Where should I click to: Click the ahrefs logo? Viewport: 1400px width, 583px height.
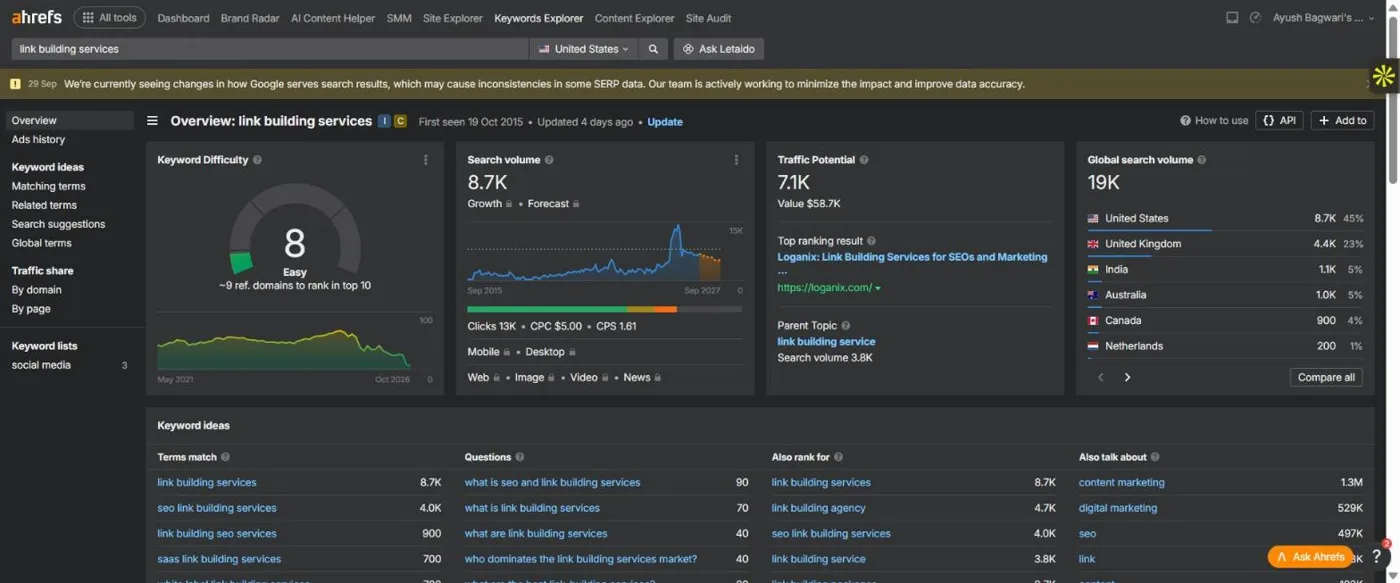coord(37,17)
